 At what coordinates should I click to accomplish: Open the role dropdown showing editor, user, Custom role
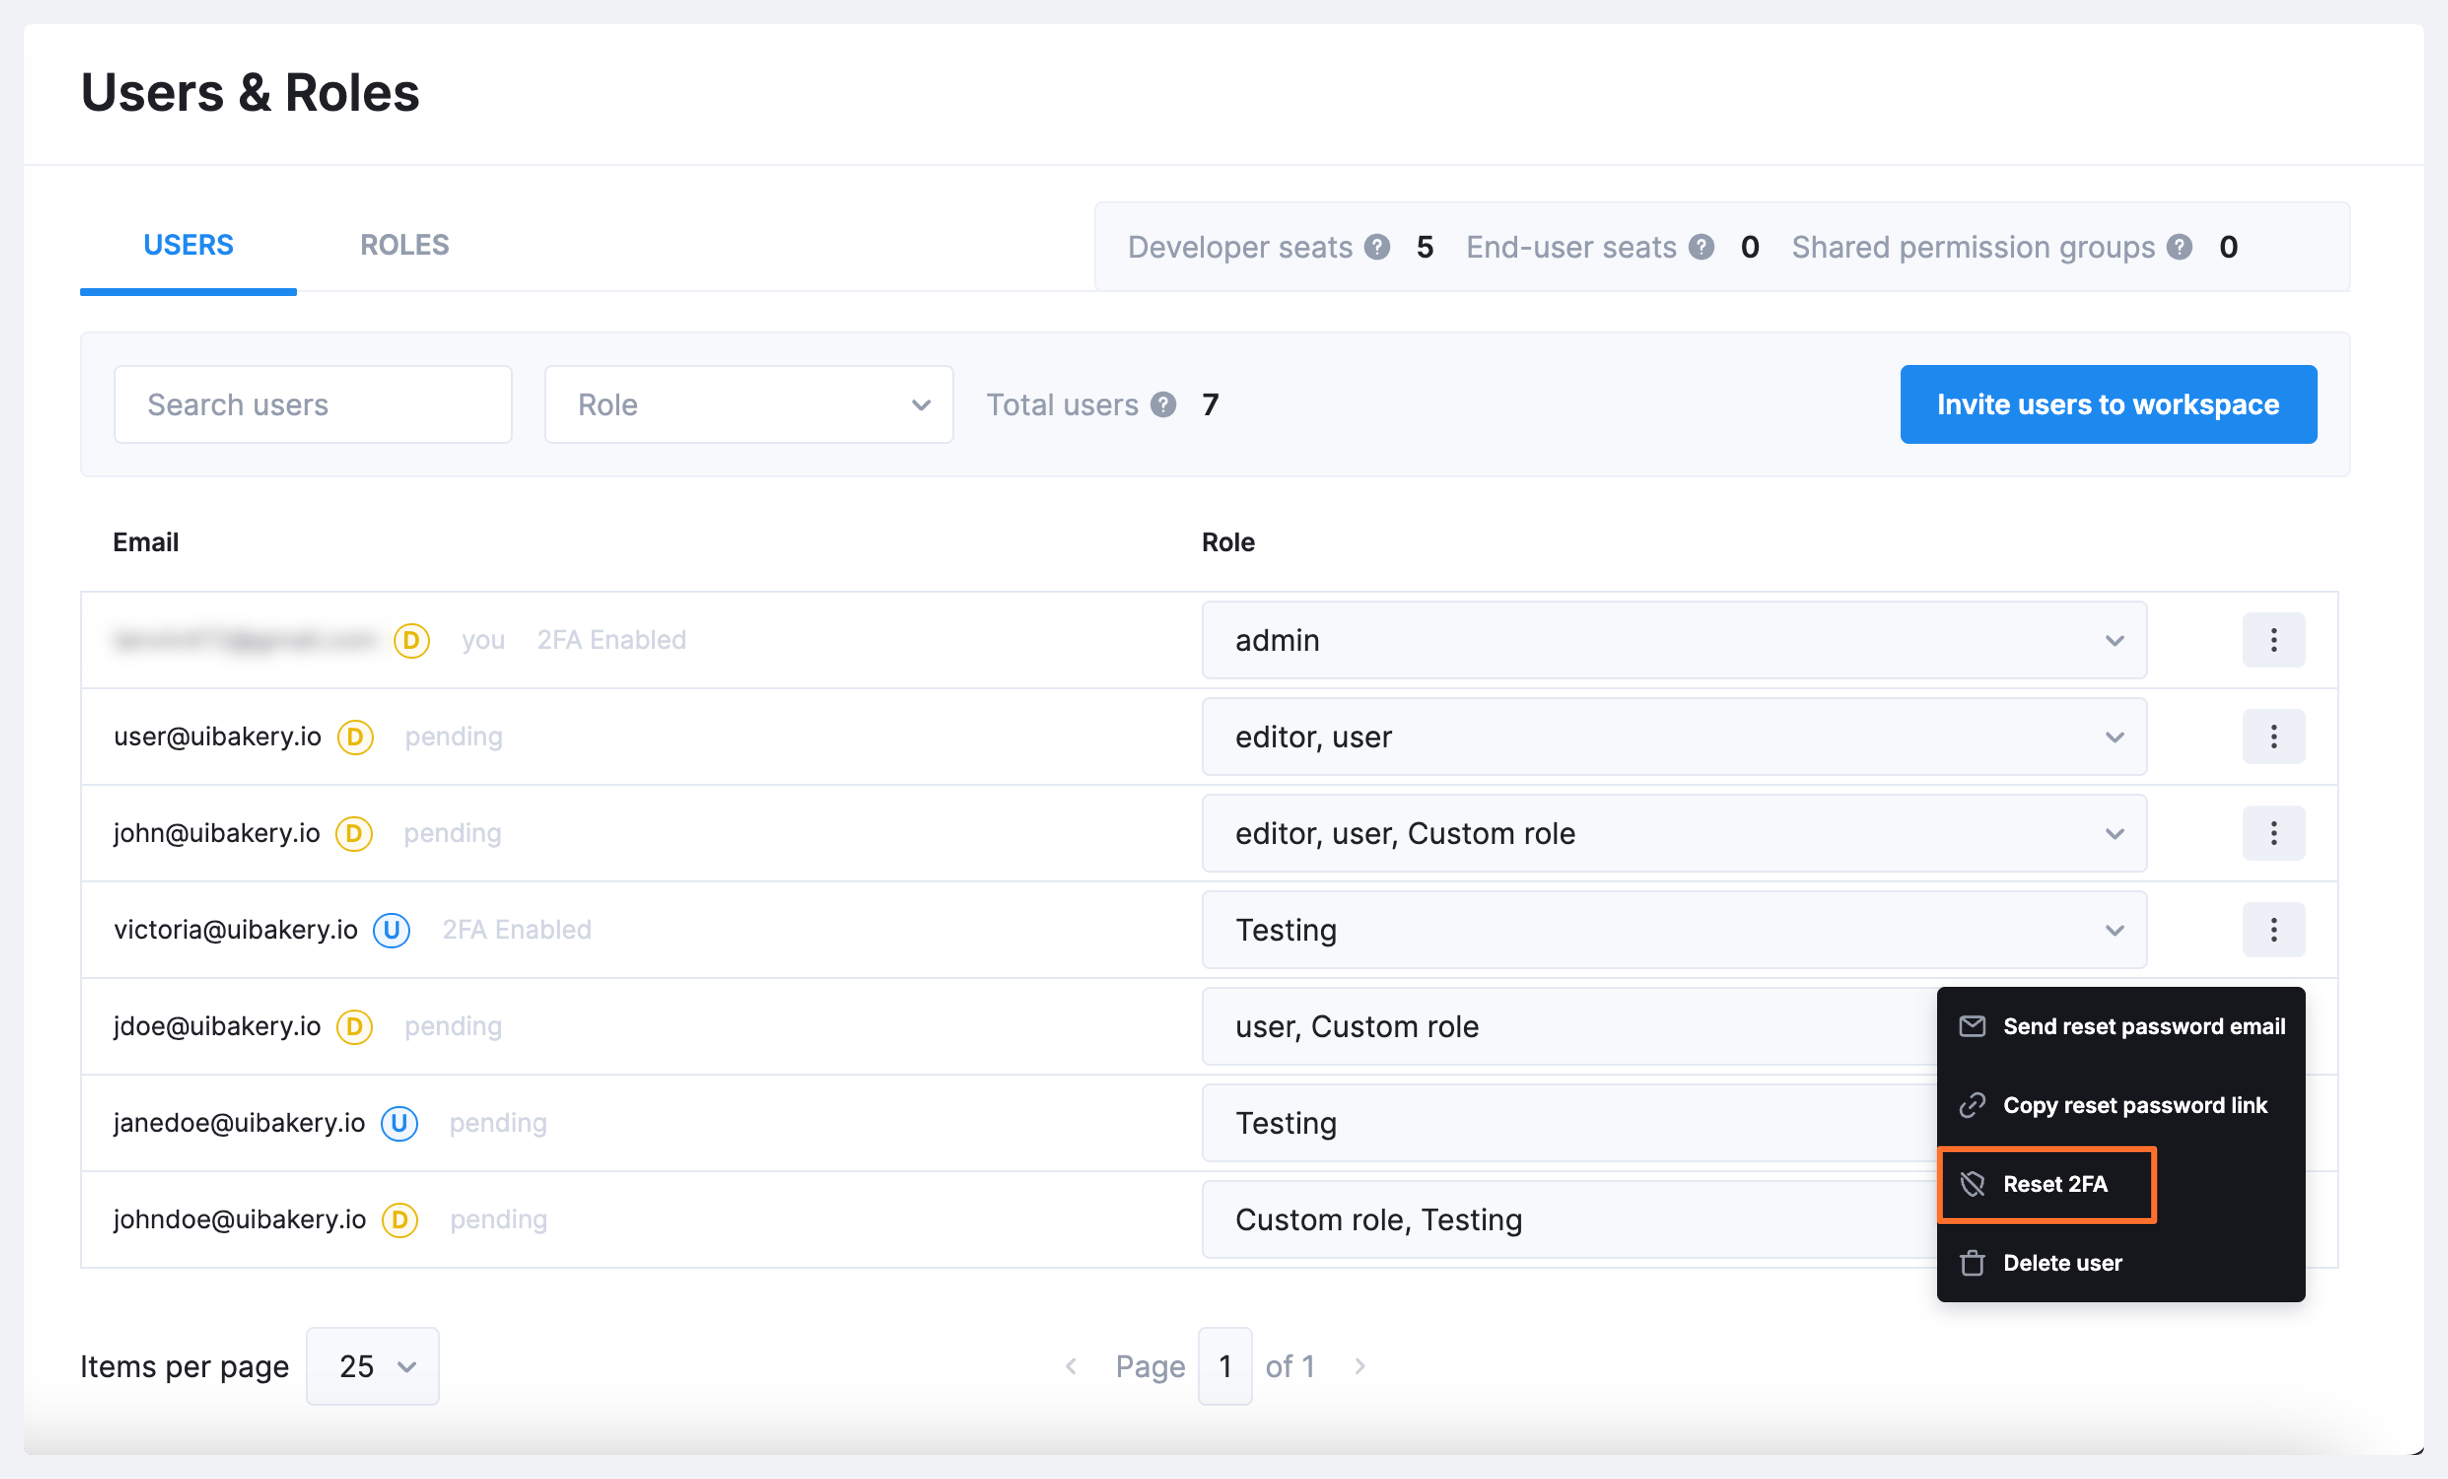click(1673, 833)
